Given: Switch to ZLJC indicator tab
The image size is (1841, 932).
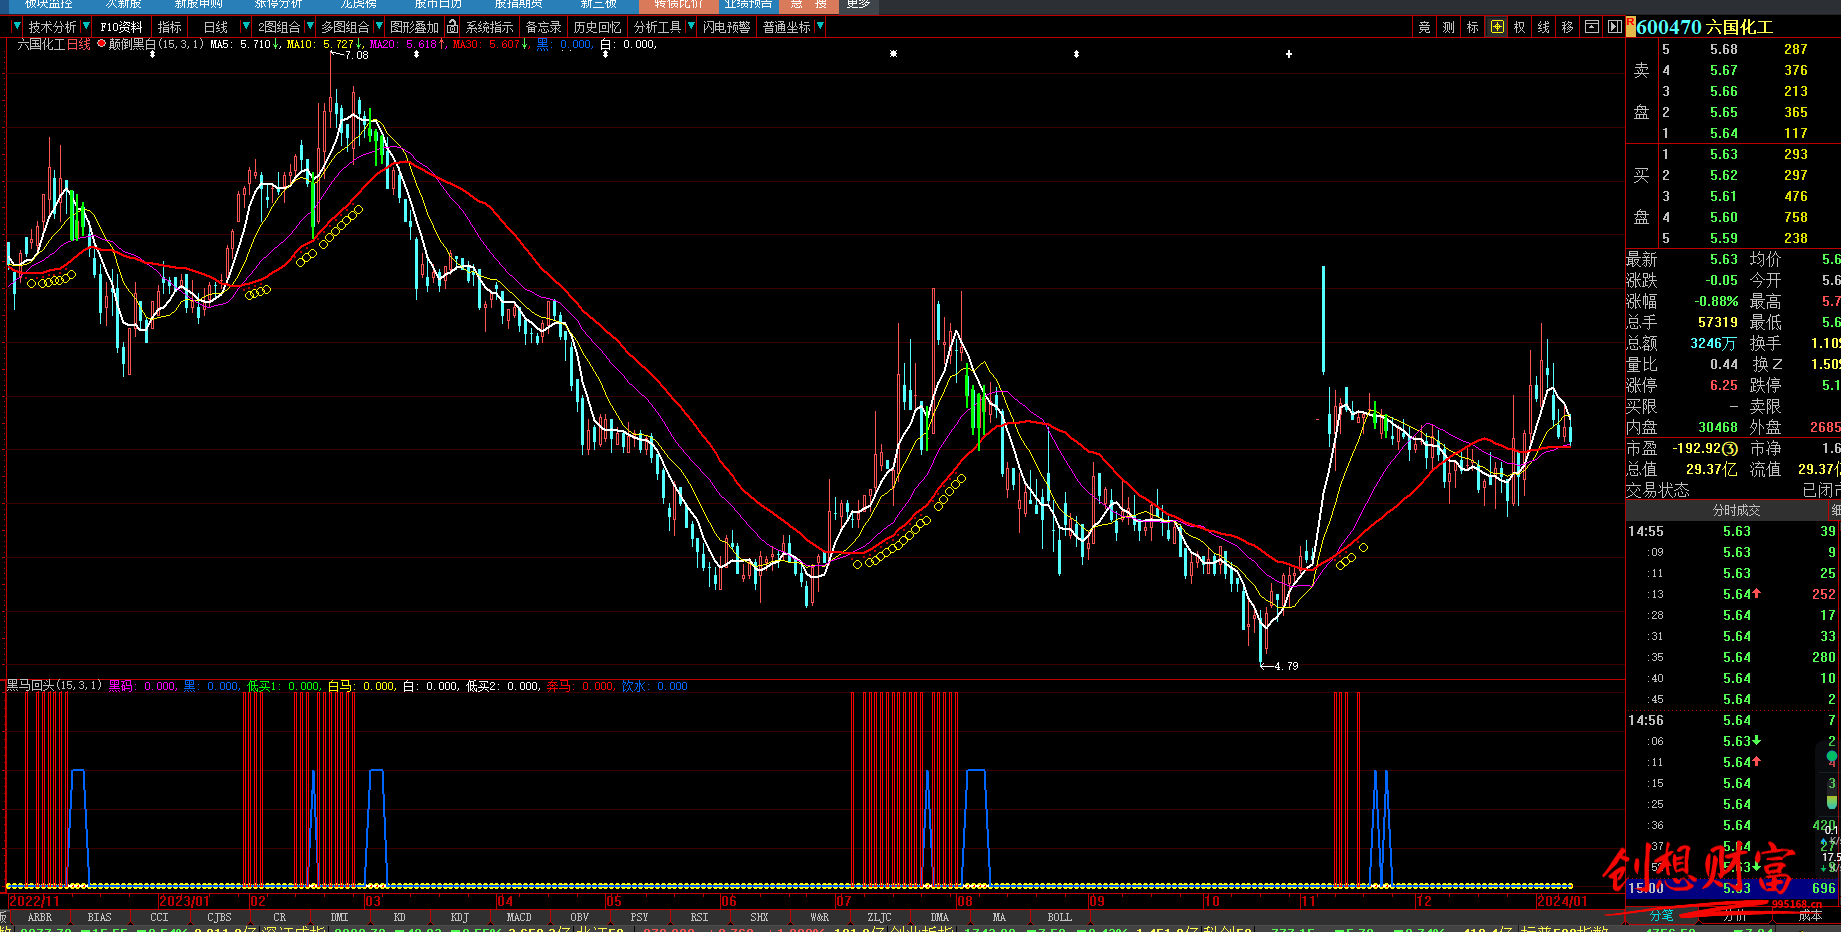Looking at the screenshot, I should tap(879, 917).
